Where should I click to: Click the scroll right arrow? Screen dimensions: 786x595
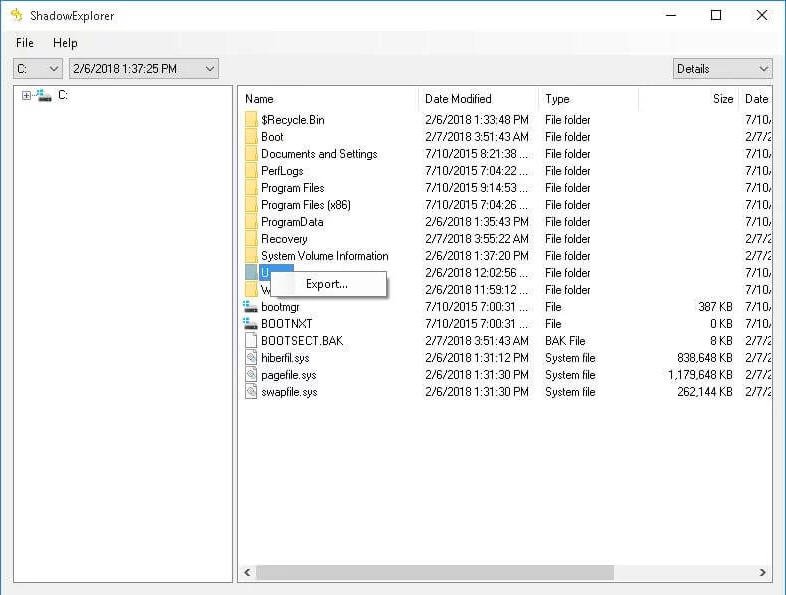(762, 572)
